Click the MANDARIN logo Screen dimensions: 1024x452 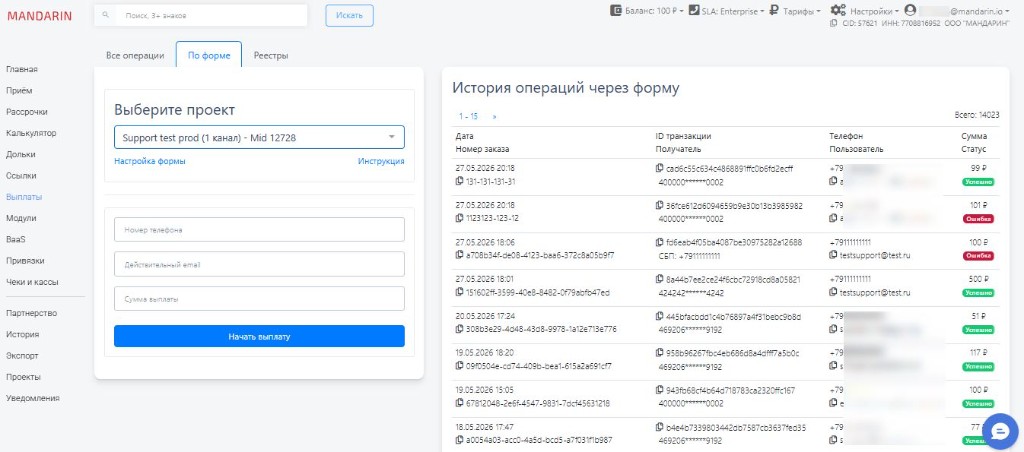40,16
